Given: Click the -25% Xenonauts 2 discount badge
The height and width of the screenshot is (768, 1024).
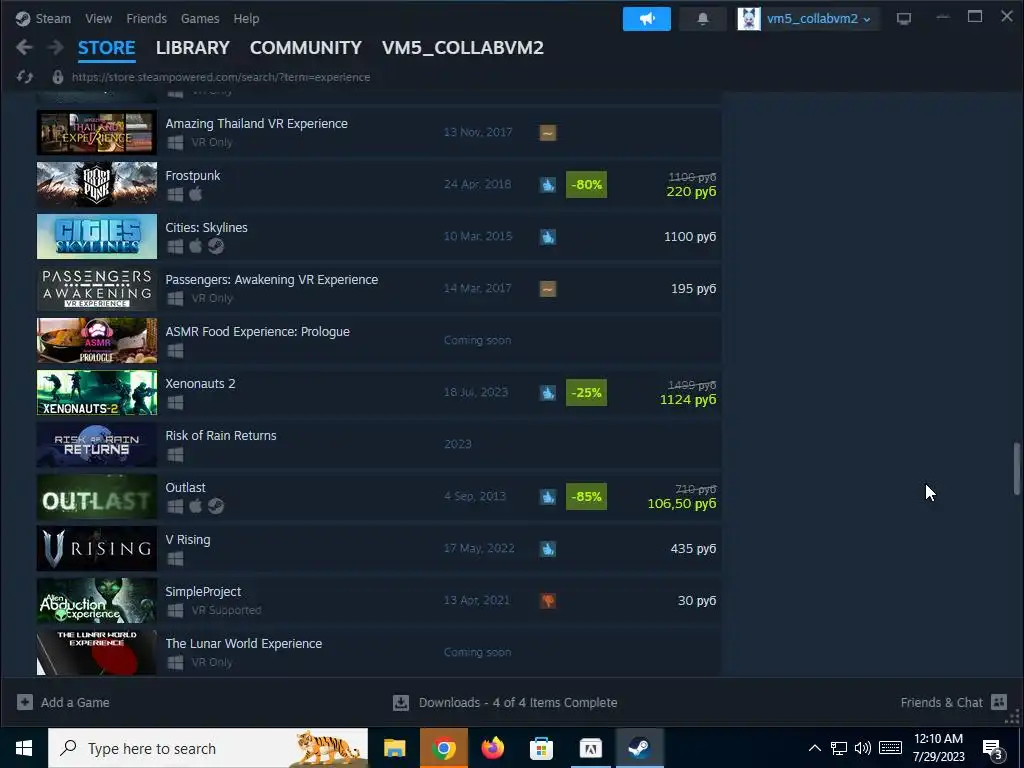Looking at the screenshot, I should coord(586,392).
